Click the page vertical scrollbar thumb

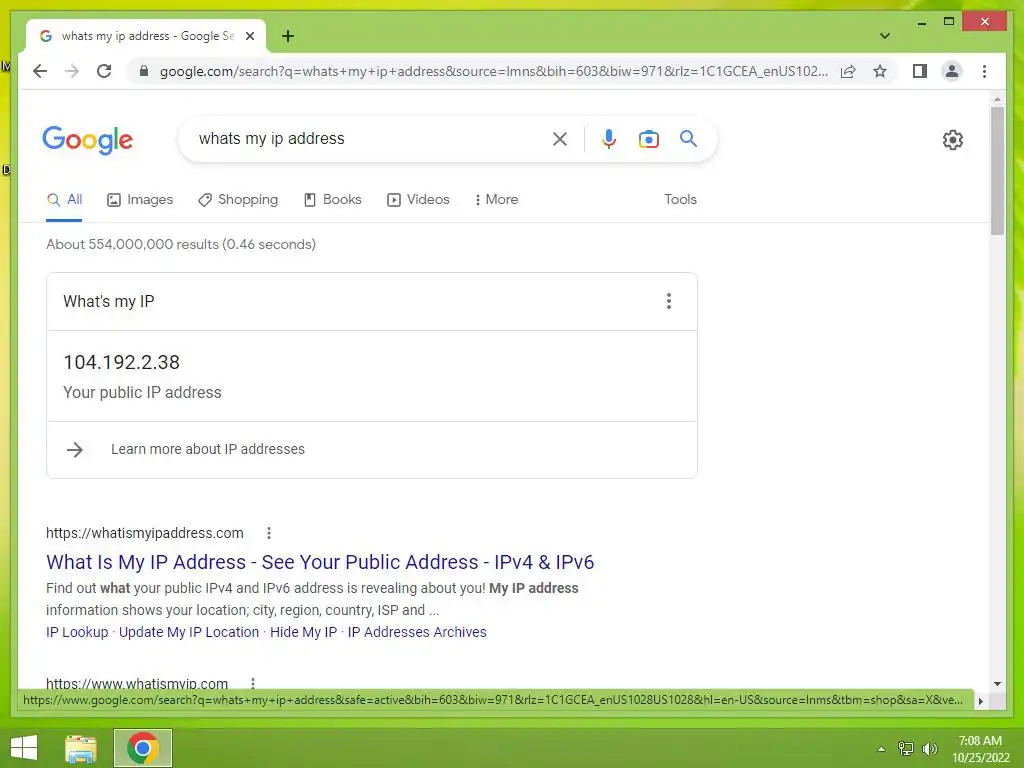click(x=997, y=170)
